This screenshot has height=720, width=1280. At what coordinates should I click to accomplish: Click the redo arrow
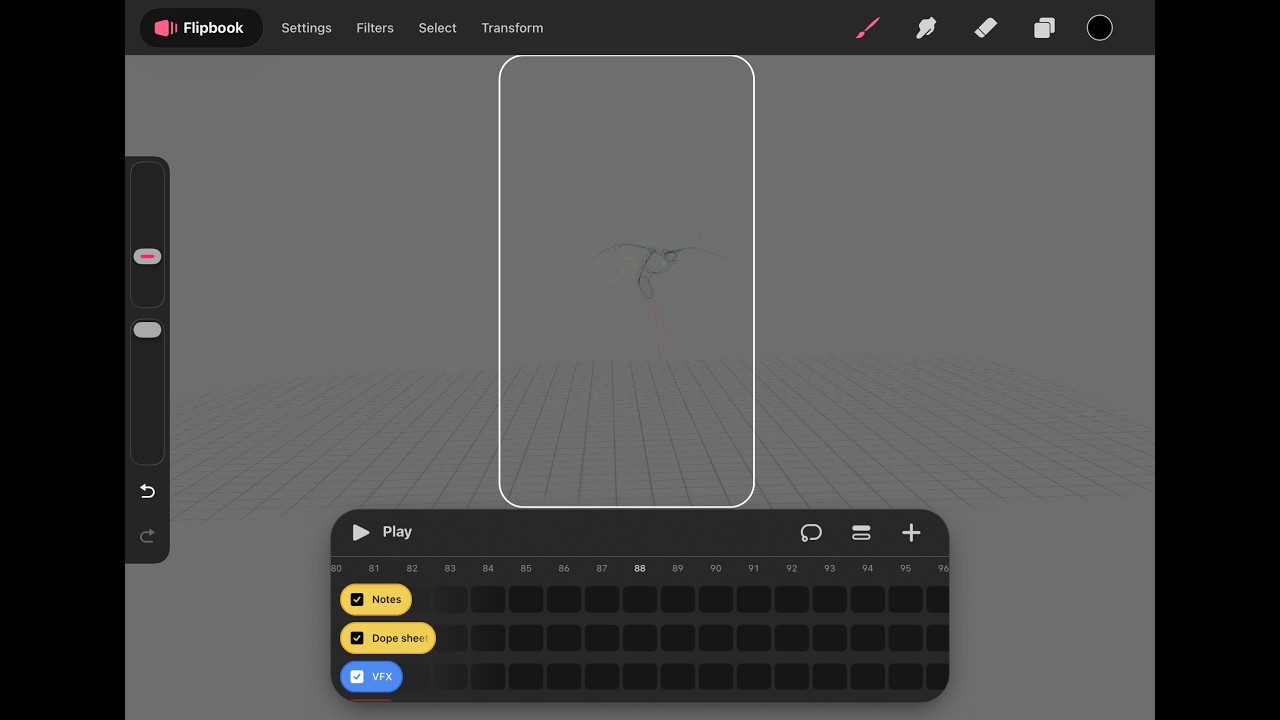[147, 536]
